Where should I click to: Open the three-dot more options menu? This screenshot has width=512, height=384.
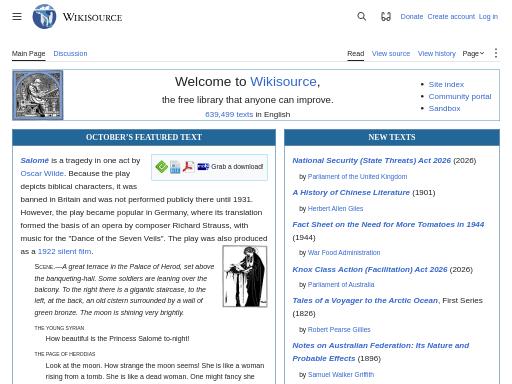(496, 53)
